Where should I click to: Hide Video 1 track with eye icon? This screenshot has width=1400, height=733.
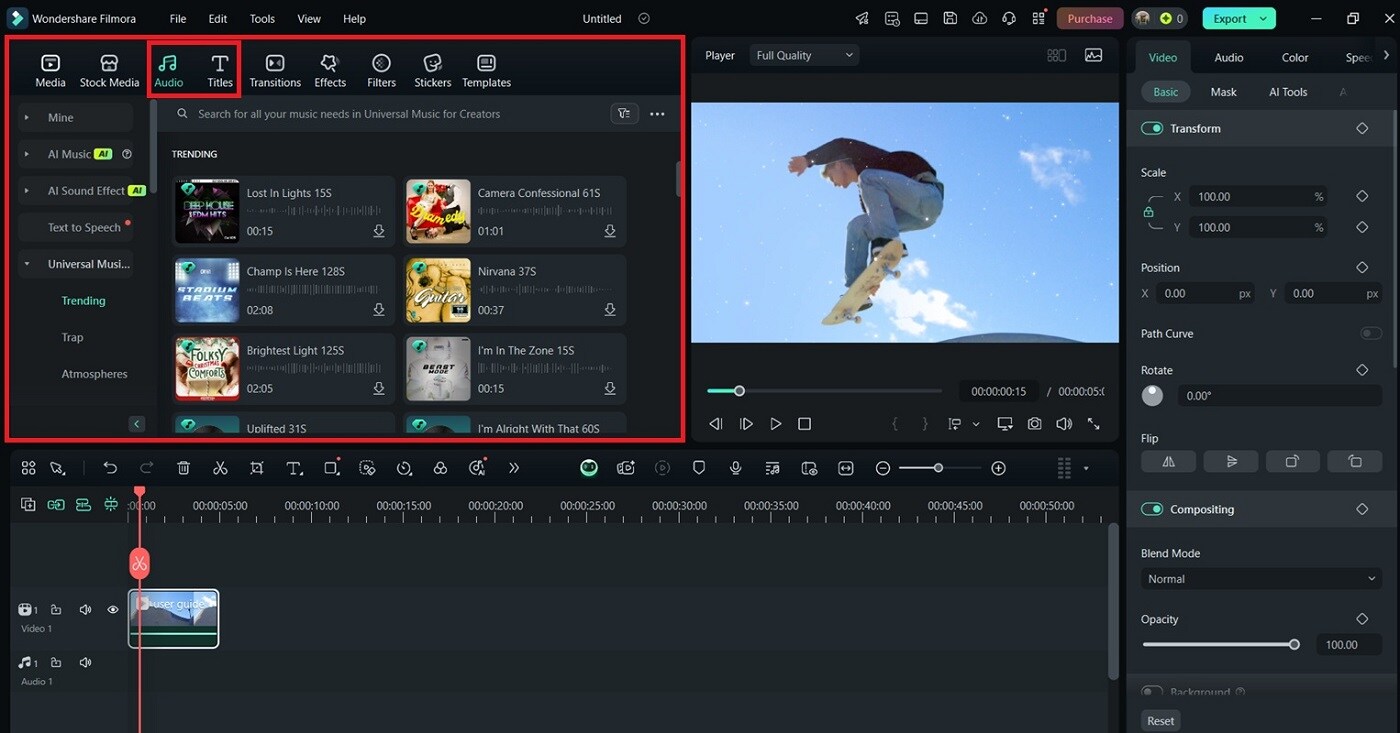pyautogui.click(x=113, y=609)
